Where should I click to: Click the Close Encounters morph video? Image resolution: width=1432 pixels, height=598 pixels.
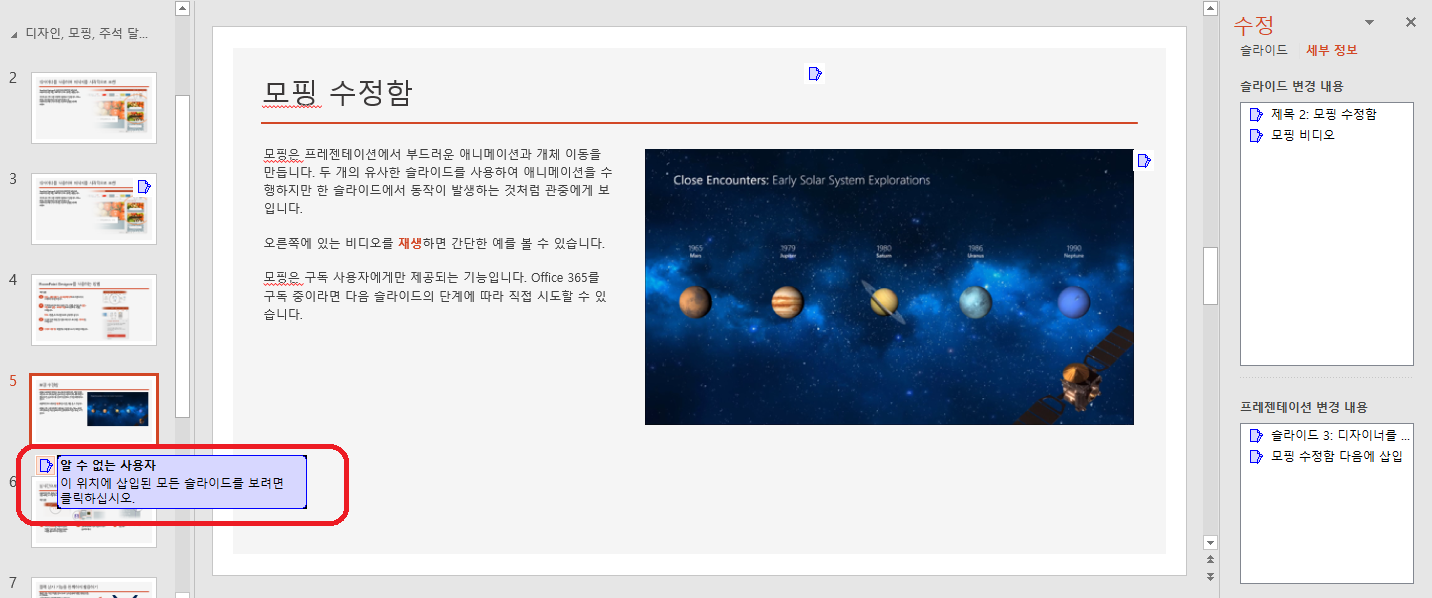coord(889,287)
